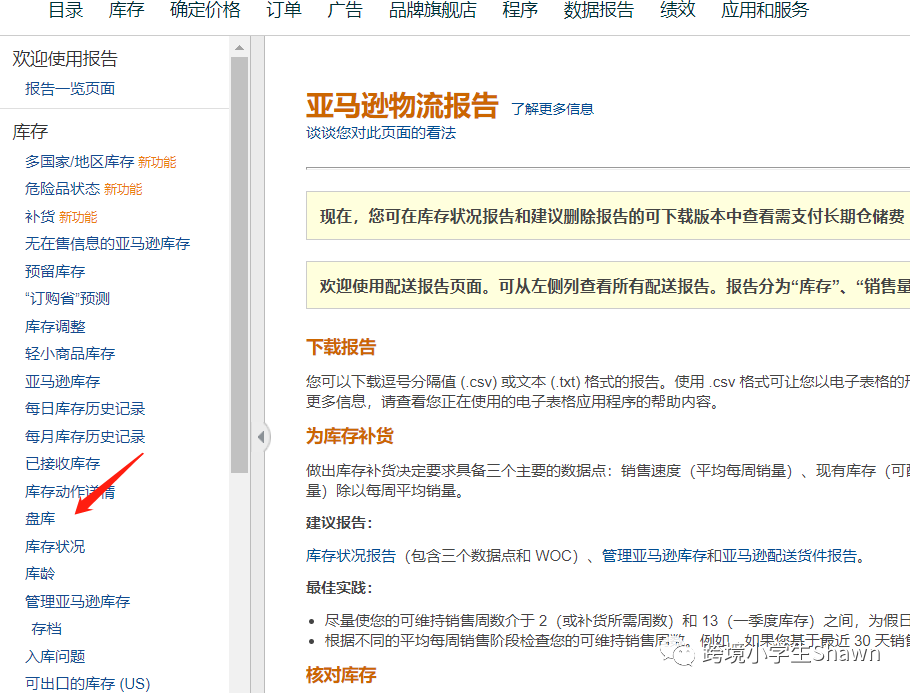Open the 广告 menu
910x693 pixels.
(345, 10)
